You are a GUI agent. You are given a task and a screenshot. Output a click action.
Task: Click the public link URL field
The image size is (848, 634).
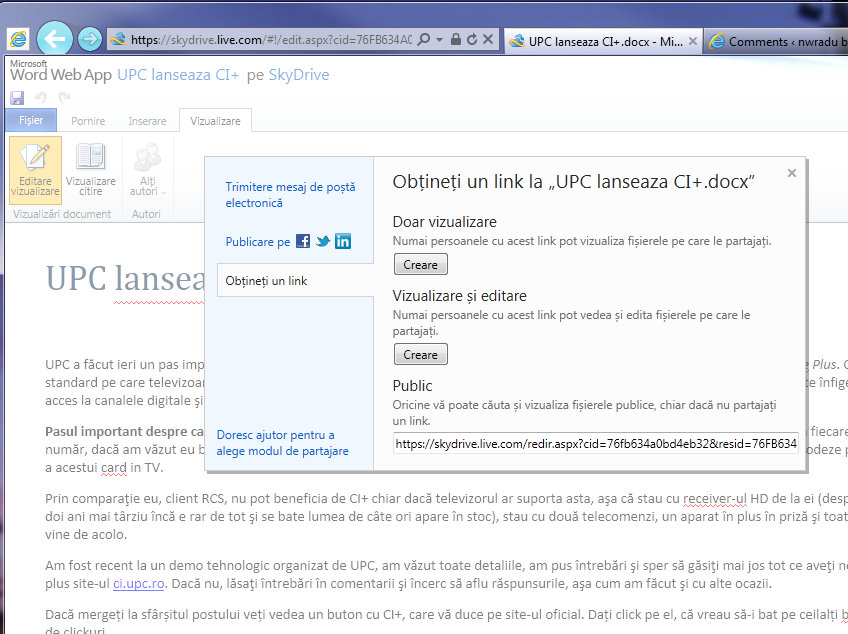coord(595,444)
